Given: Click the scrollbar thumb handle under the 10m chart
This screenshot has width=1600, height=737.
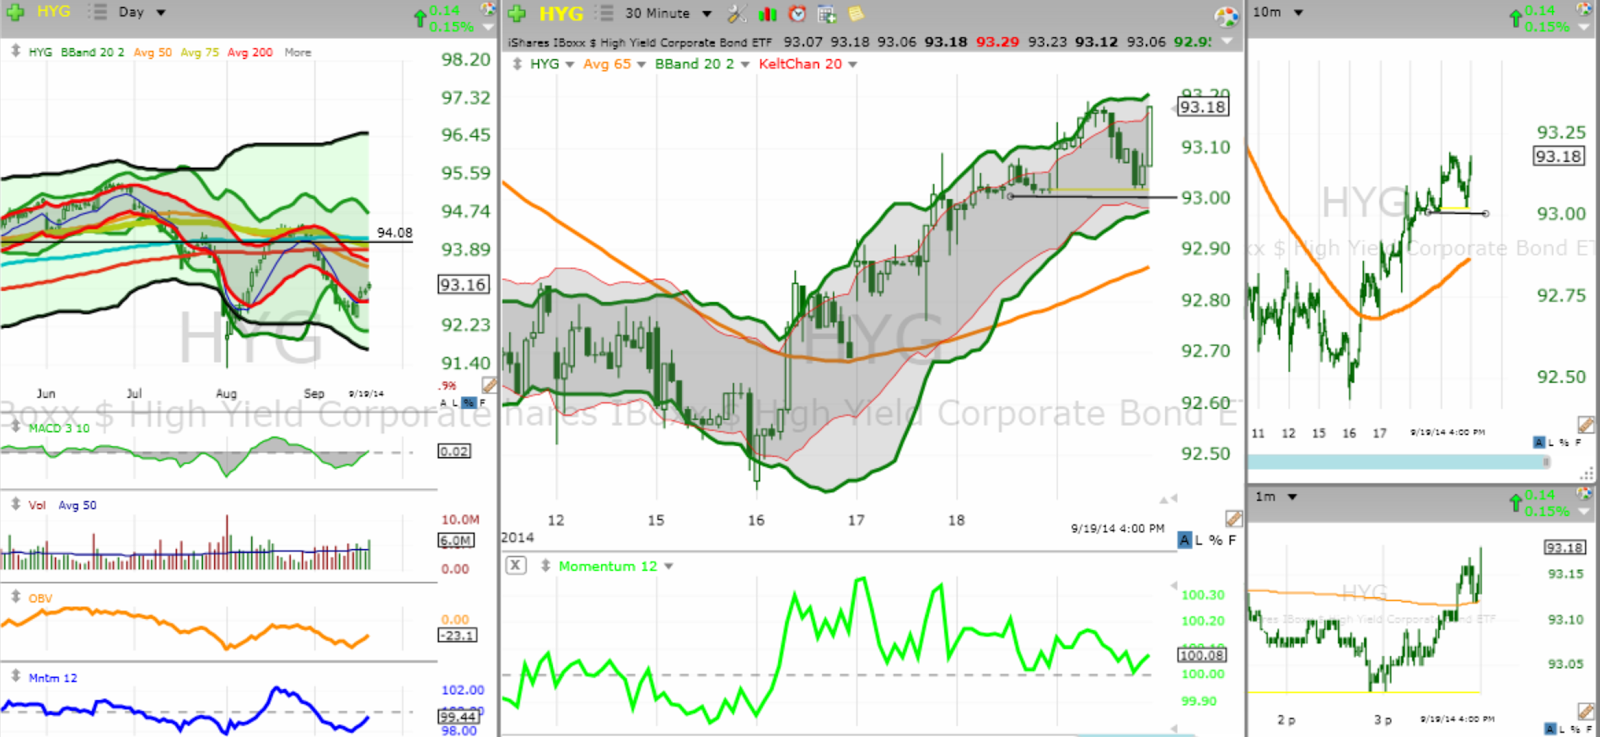Looking at the screenshot, I should click(x=1546, y=461).
